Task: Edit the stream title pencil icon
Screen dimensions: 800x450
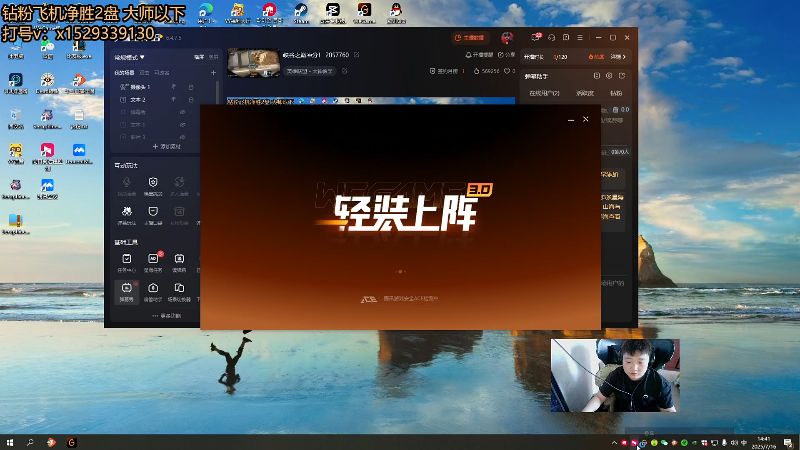Action: tap(357, 55)
